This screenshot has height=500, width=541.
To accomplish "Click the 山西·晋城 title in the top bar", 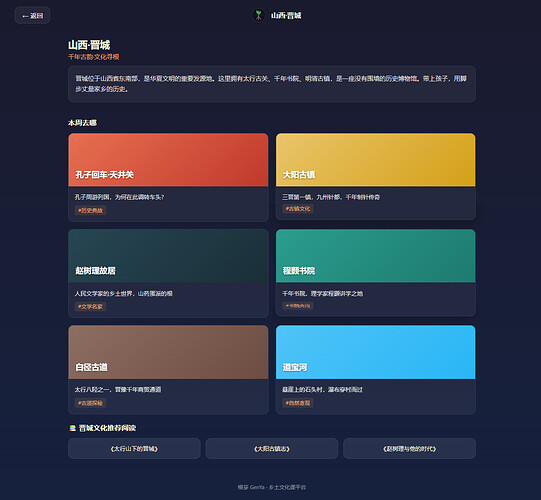I will point(286,16).
